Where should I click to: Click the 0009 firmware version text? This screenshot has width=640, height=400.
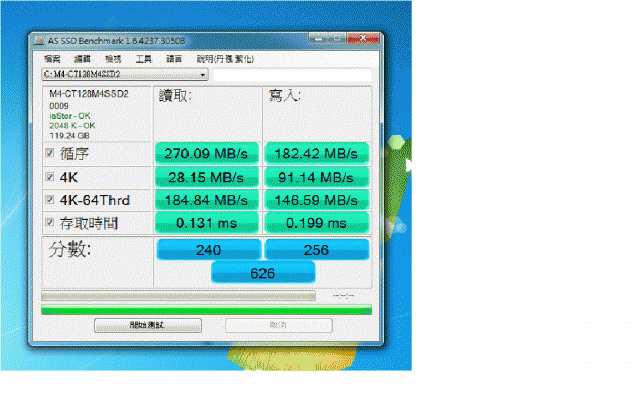59,106
